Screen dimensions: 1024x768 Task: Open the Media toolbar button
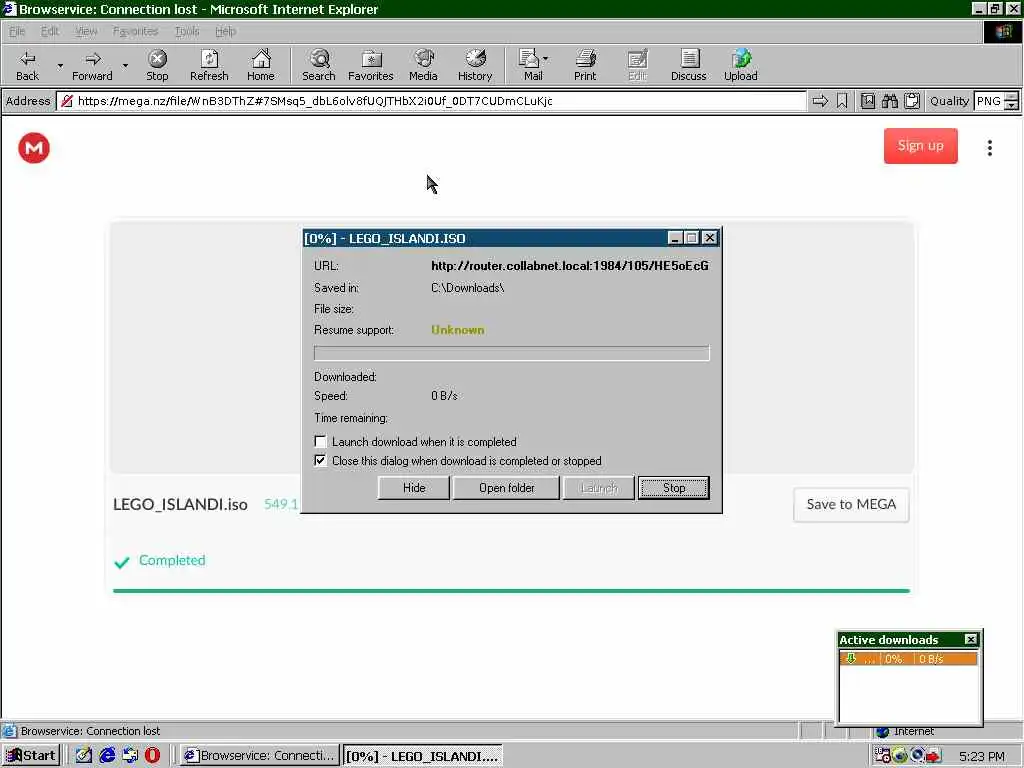click(423, 65)
